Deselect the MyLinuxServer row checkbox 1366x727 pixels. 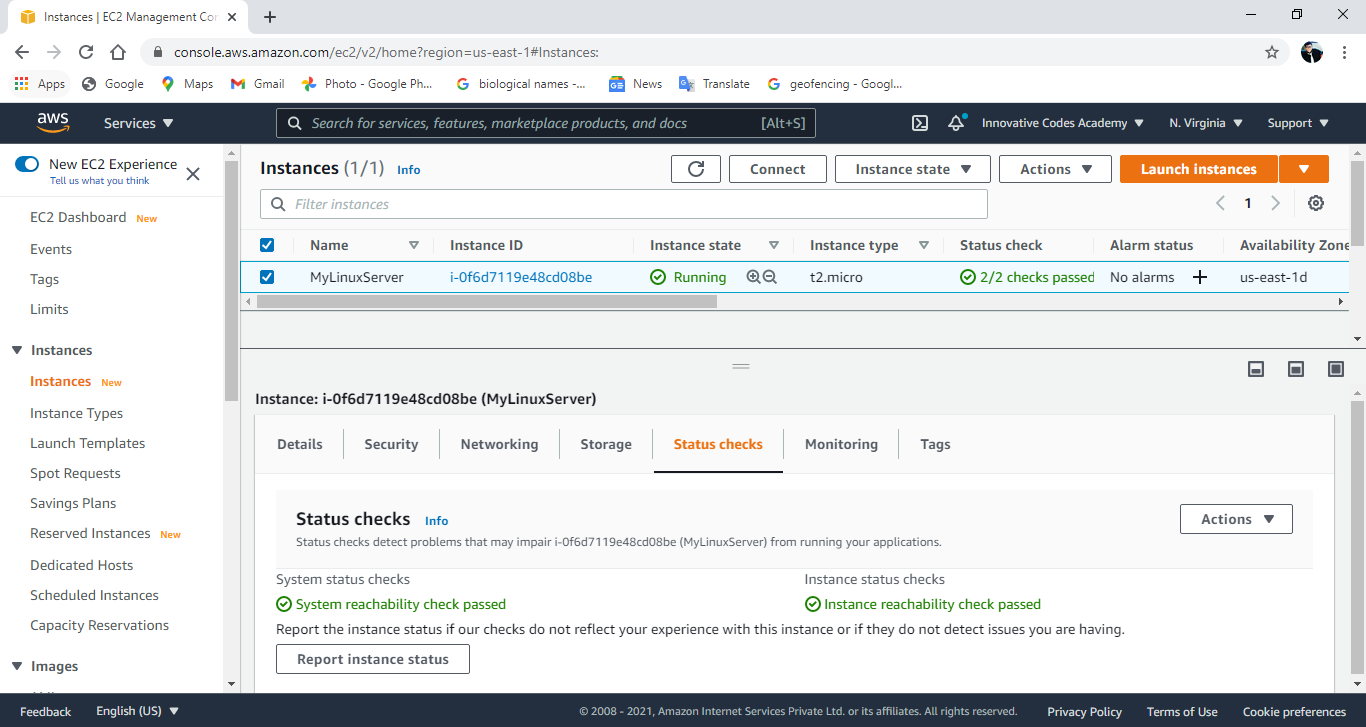267,277
